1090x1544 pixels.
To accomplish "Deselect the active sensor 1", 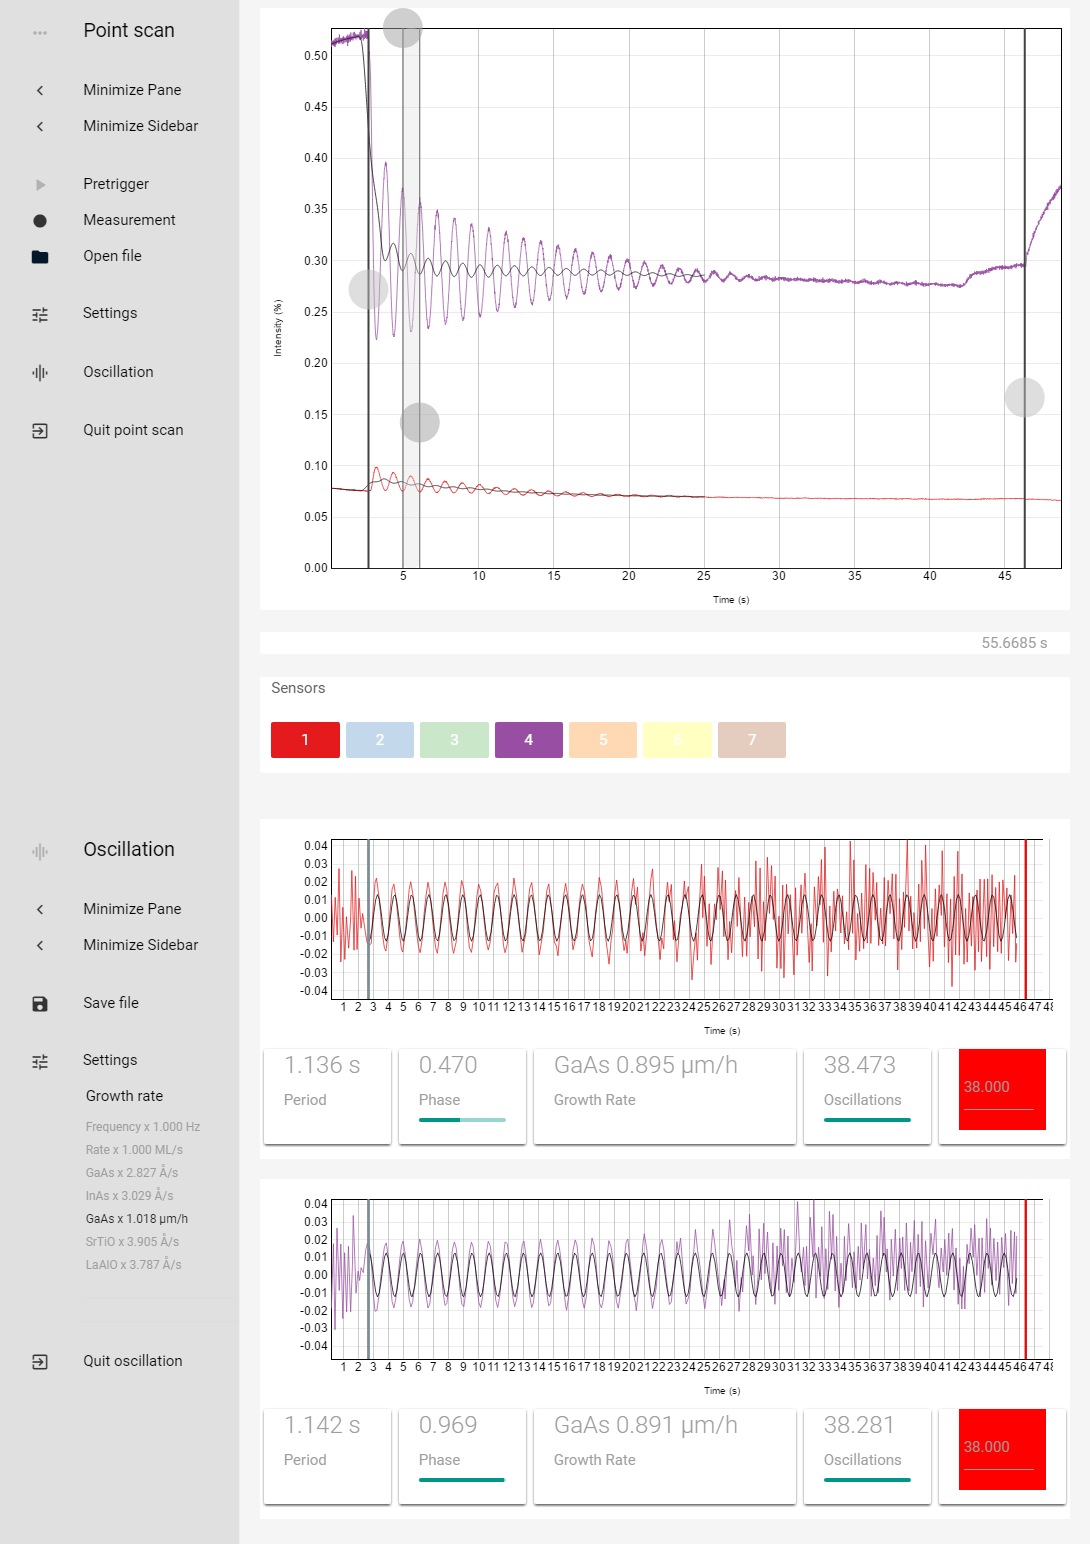I will coord(305,739).
